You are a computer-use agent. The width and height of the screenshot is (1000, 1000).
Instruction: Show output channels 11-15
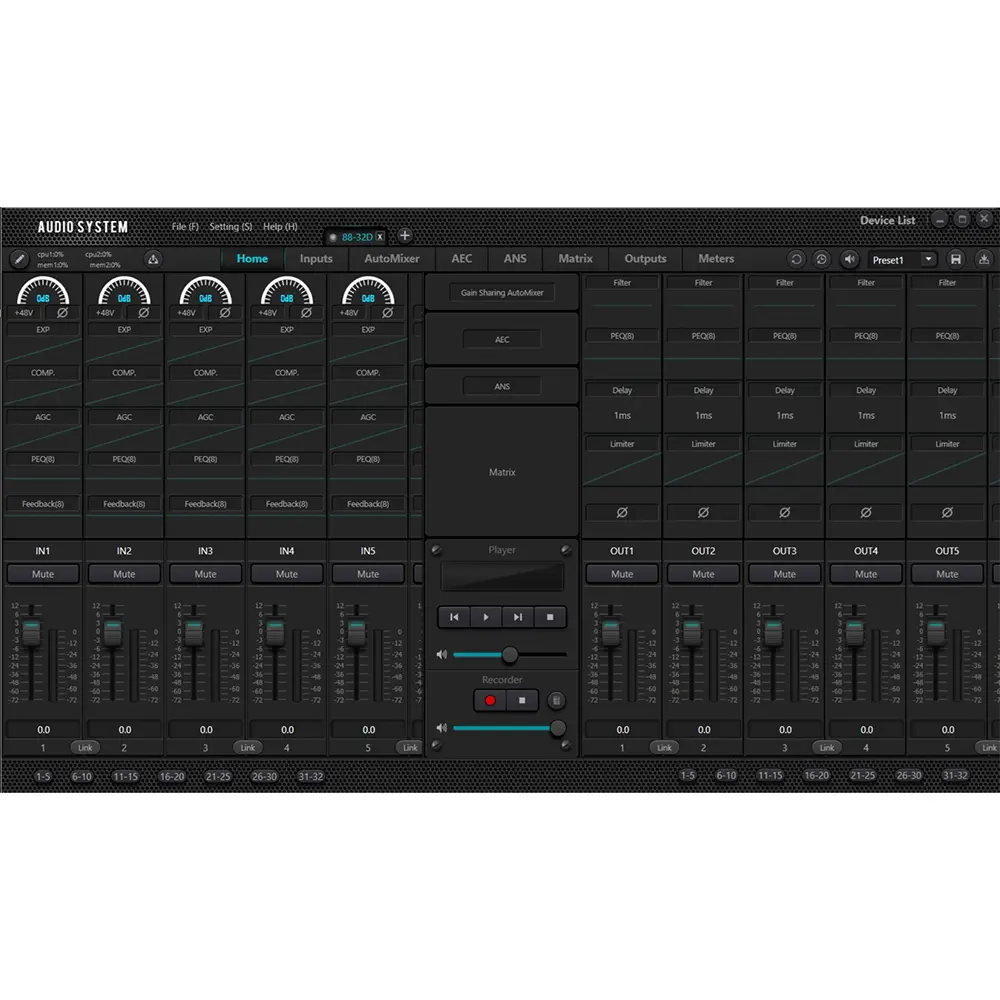(770, 776)
